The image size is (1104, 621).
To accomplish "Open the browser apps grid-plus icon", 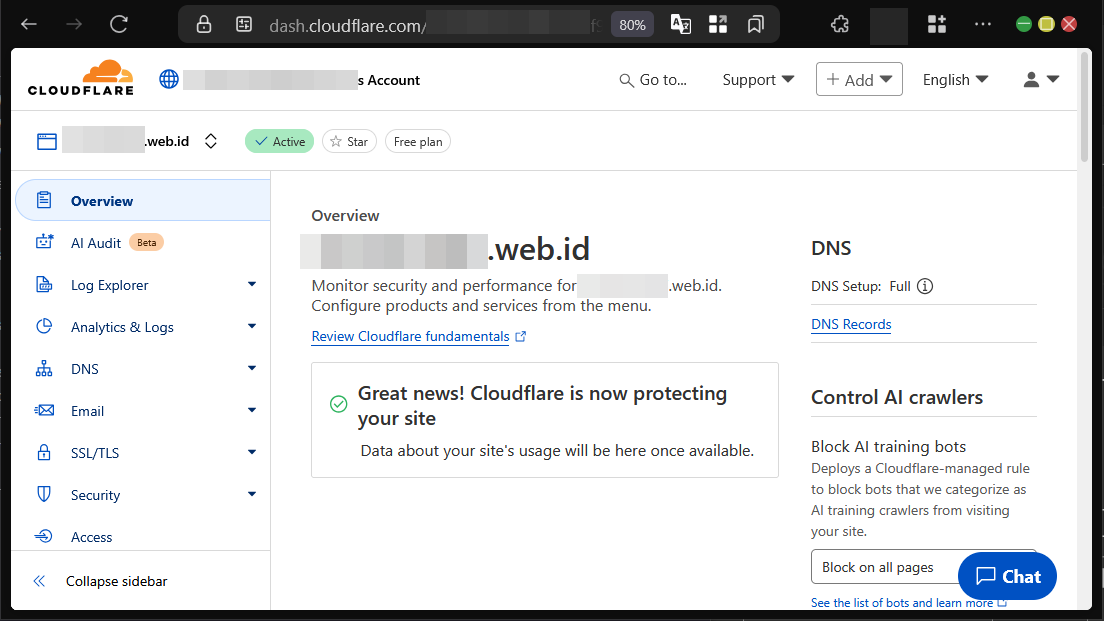I will tap(936, 25).
